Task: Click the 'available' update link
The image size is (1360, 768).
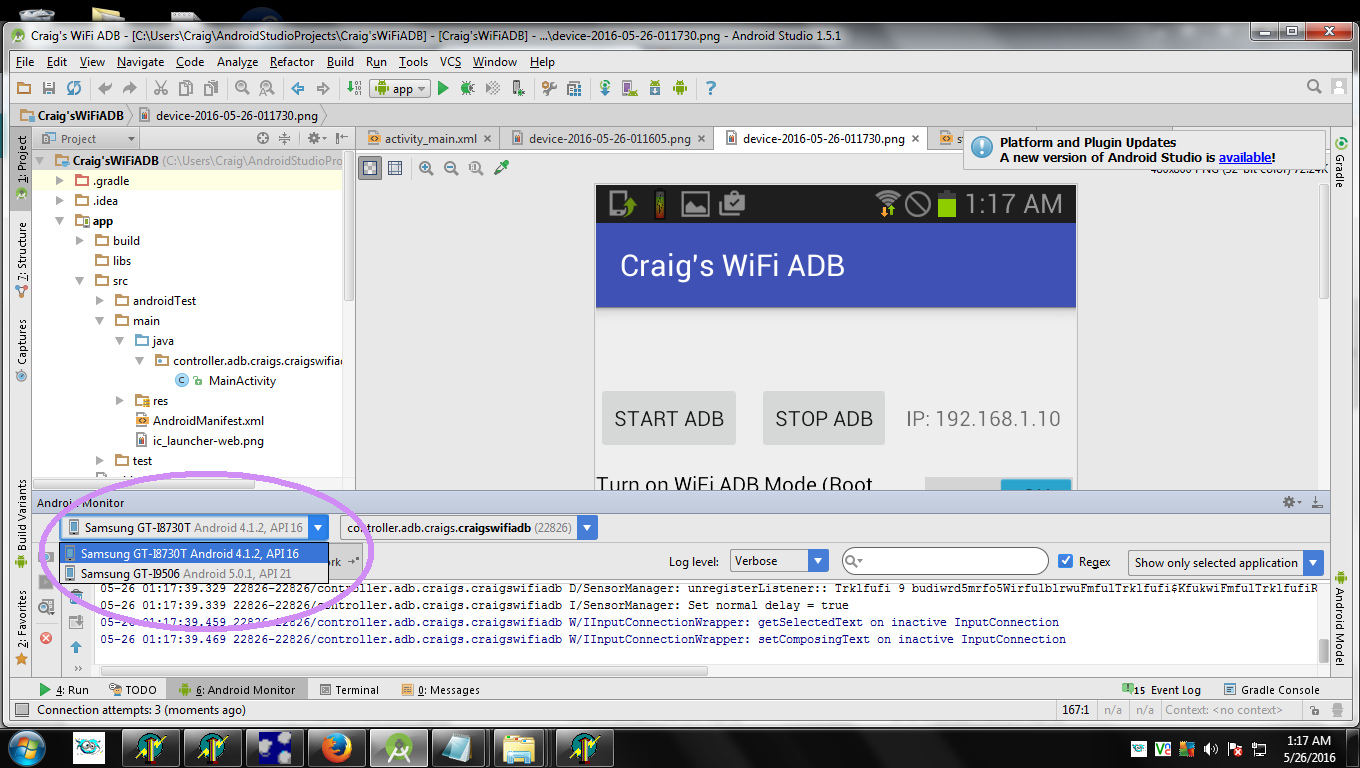Action: pos(1245,157)
